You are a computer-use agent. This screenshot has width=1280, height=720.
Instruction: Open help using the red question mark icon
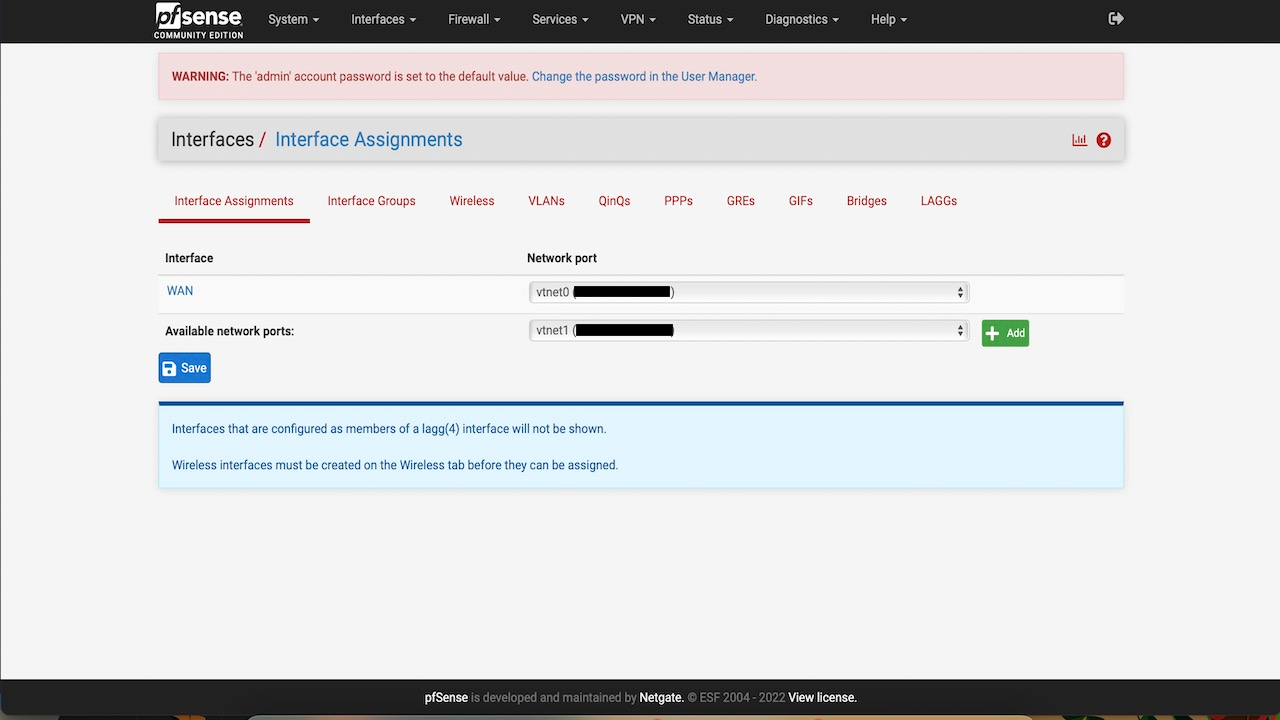tap(1103, 140)
